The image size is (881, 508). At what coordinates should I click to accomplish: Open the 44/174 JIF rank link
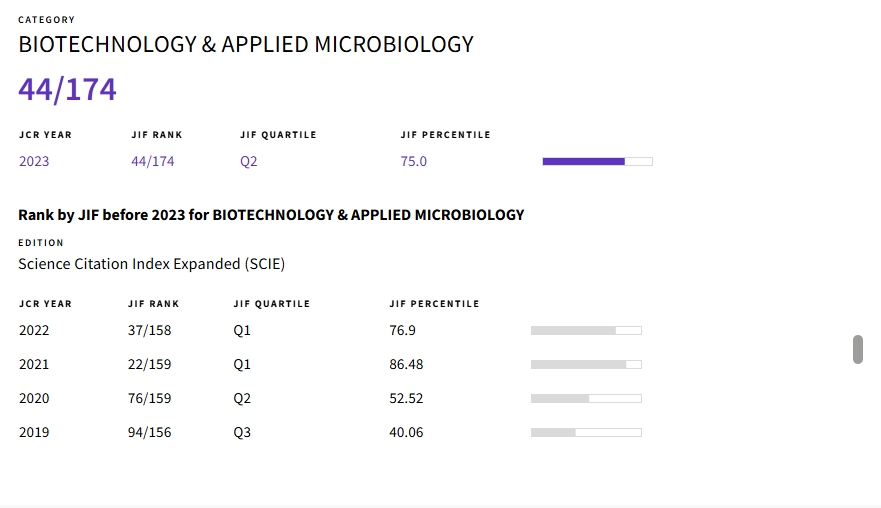153,161
